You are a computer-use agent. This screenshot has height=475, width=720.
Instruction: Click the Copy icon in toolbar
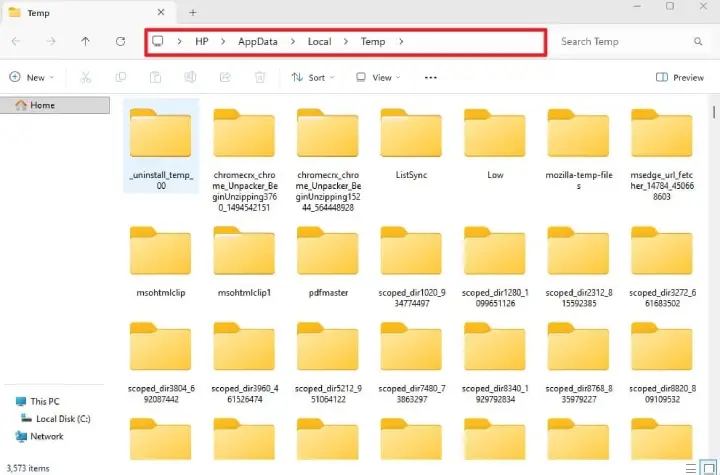point(120,77)
